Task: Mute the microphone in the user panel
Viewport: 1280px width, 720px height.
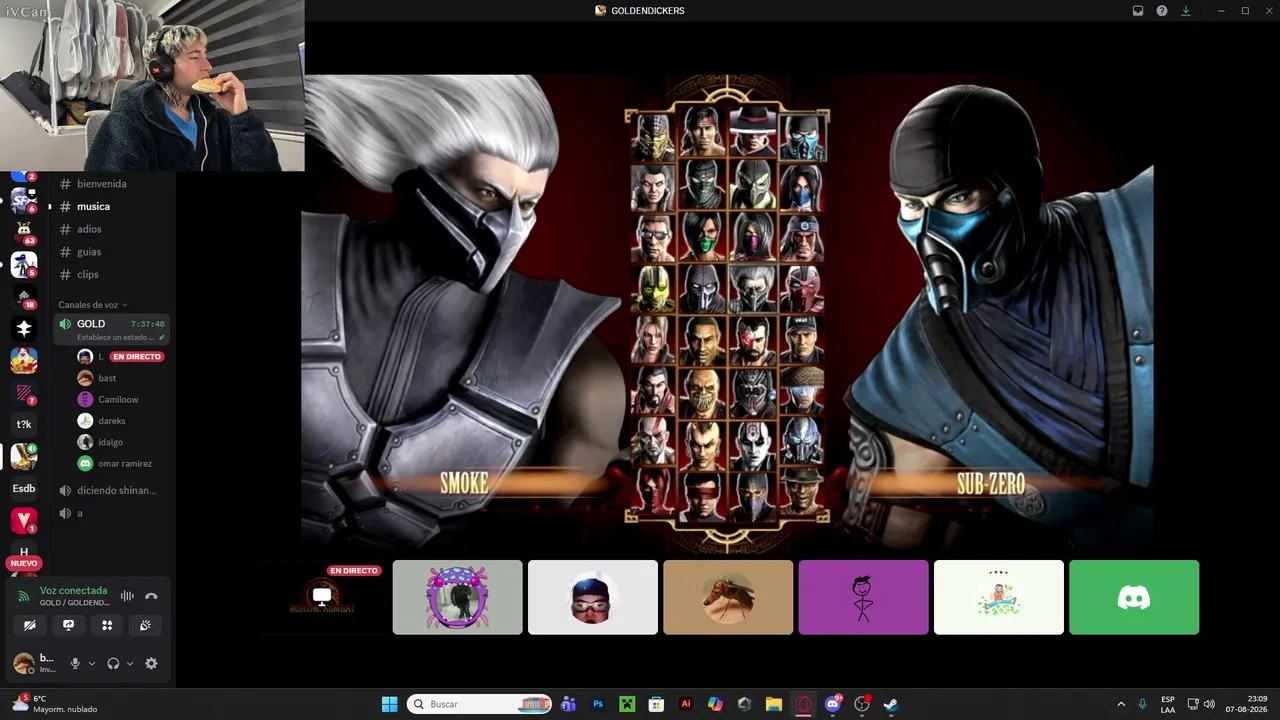Action: tap(75, 663)
